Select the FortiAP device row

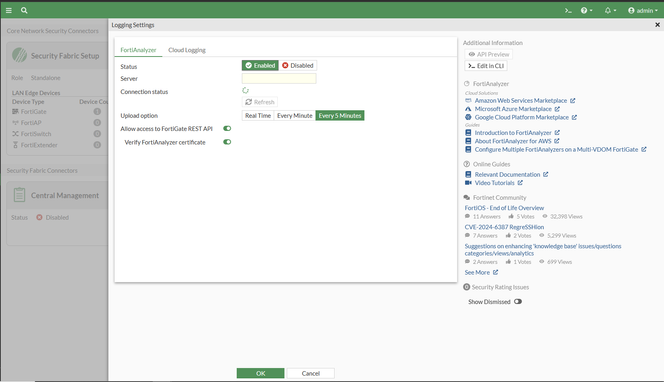pos(57,123)
